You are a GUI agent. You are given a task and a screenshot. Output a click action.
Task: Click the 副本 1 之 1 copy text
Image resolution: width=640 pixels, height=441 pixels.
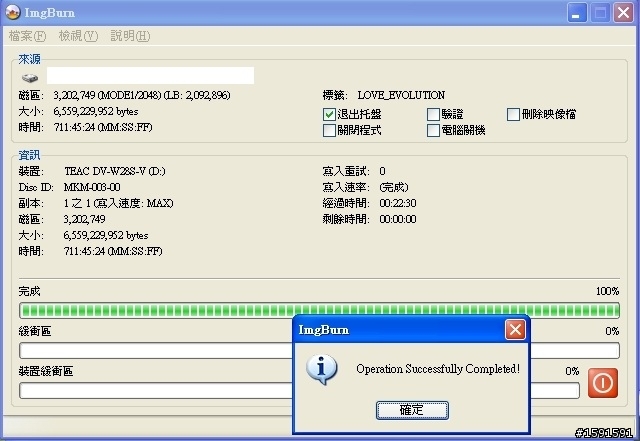coord(118,203)
